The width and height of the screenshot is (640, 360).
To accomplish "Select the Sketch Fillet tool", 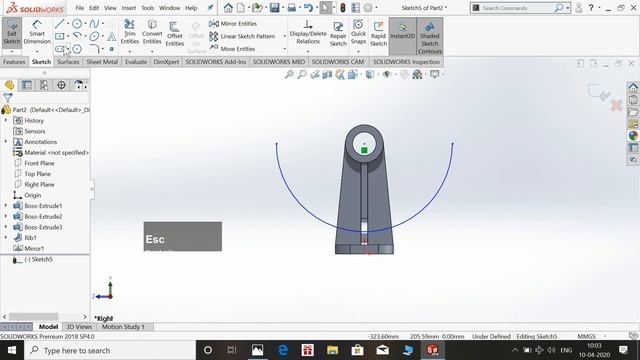I will coord(94,49).
